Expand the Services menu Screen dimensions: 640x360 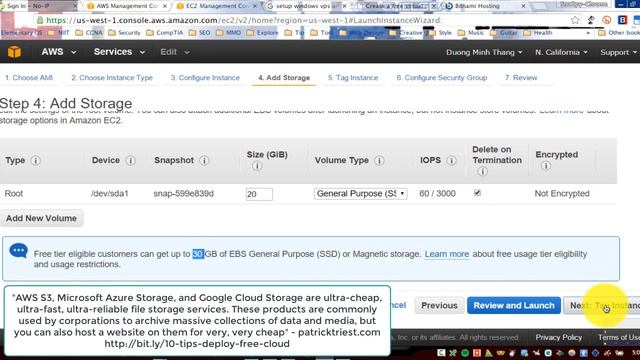119,52
